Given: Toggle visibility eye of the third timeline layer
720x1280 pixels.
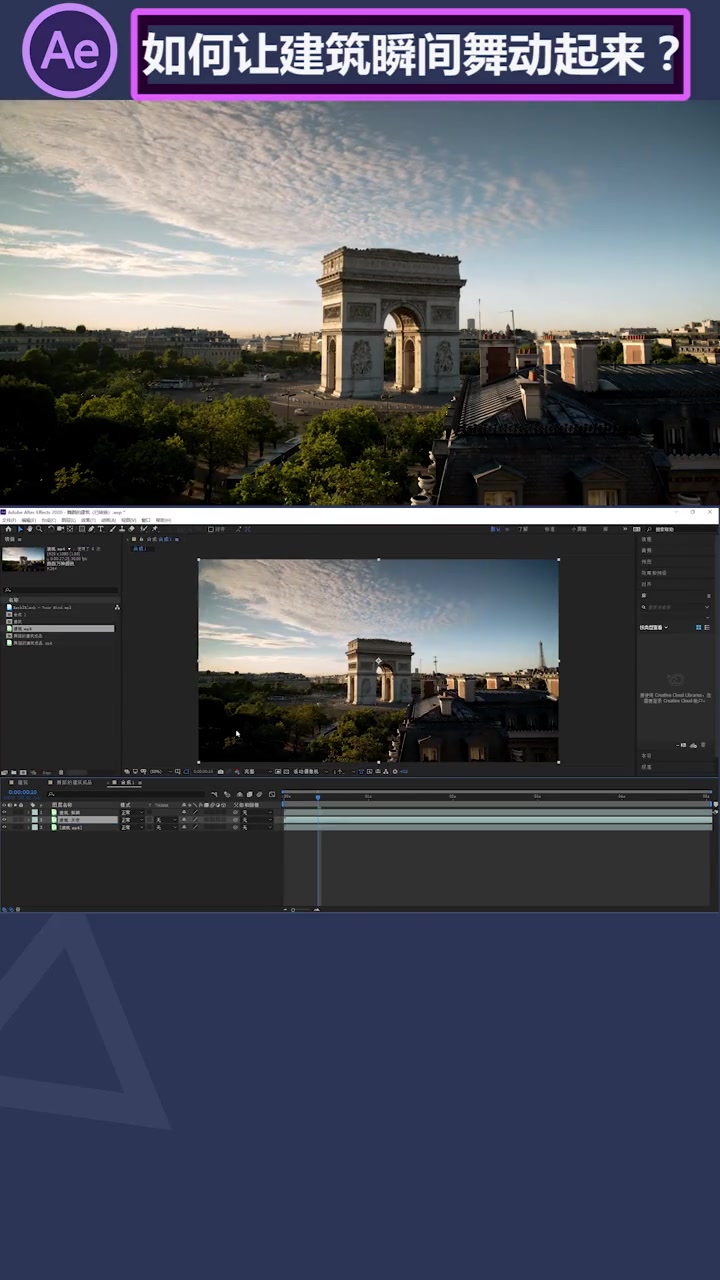Looking at the screenshot, I should tap(4, 827).
